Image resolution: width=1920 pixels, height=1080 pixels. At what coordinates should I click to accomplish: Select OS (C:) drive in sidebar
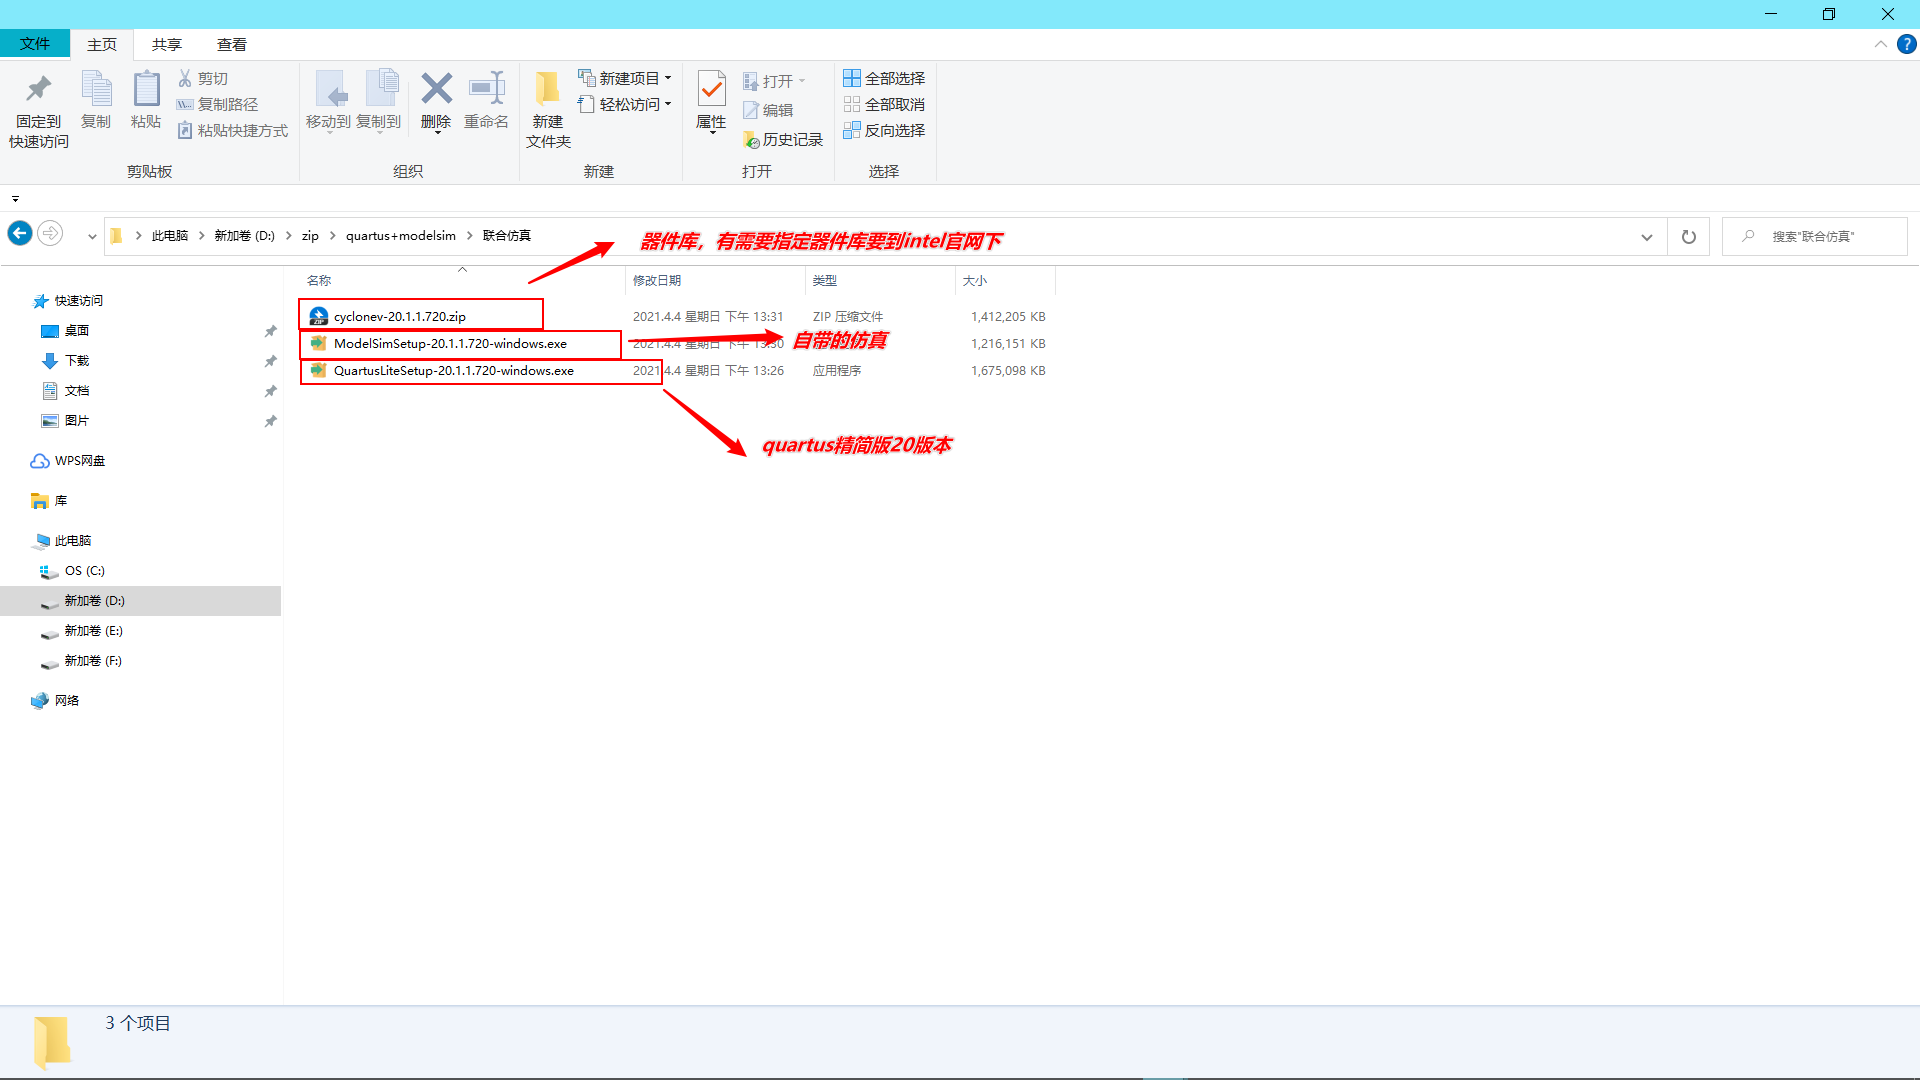tap(84, 571)
